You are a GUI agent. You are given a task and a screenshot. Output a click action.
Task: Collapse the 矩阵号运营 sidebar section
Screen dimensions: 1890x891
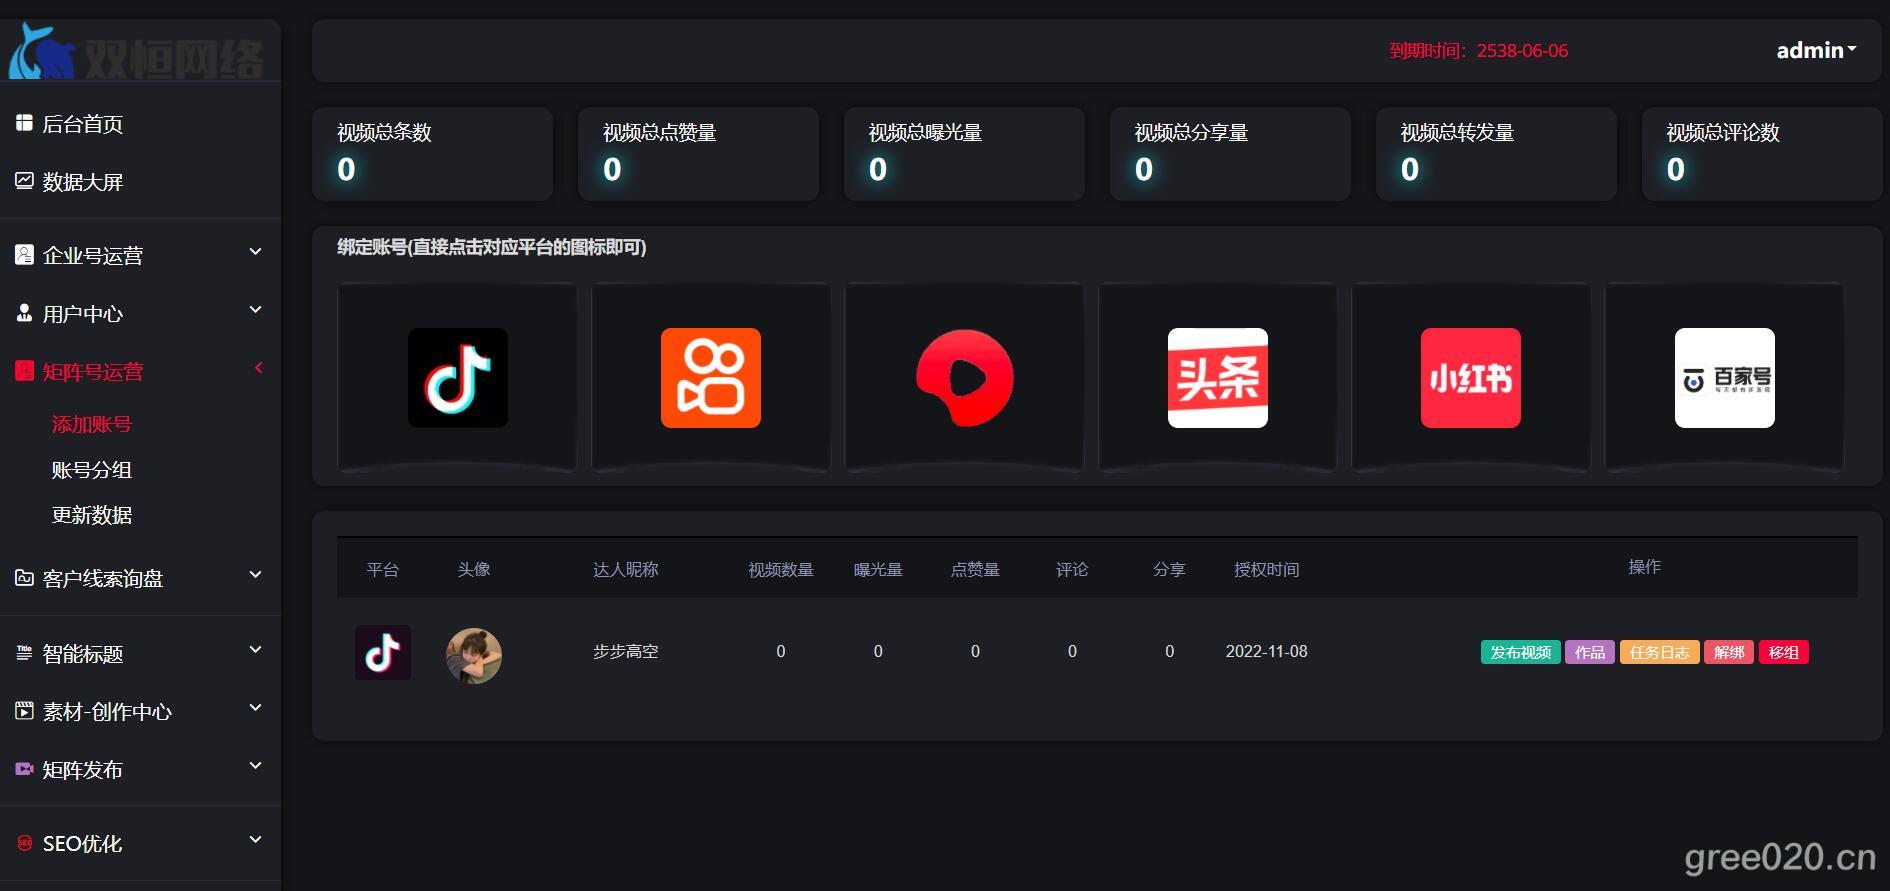coord(140,371)
